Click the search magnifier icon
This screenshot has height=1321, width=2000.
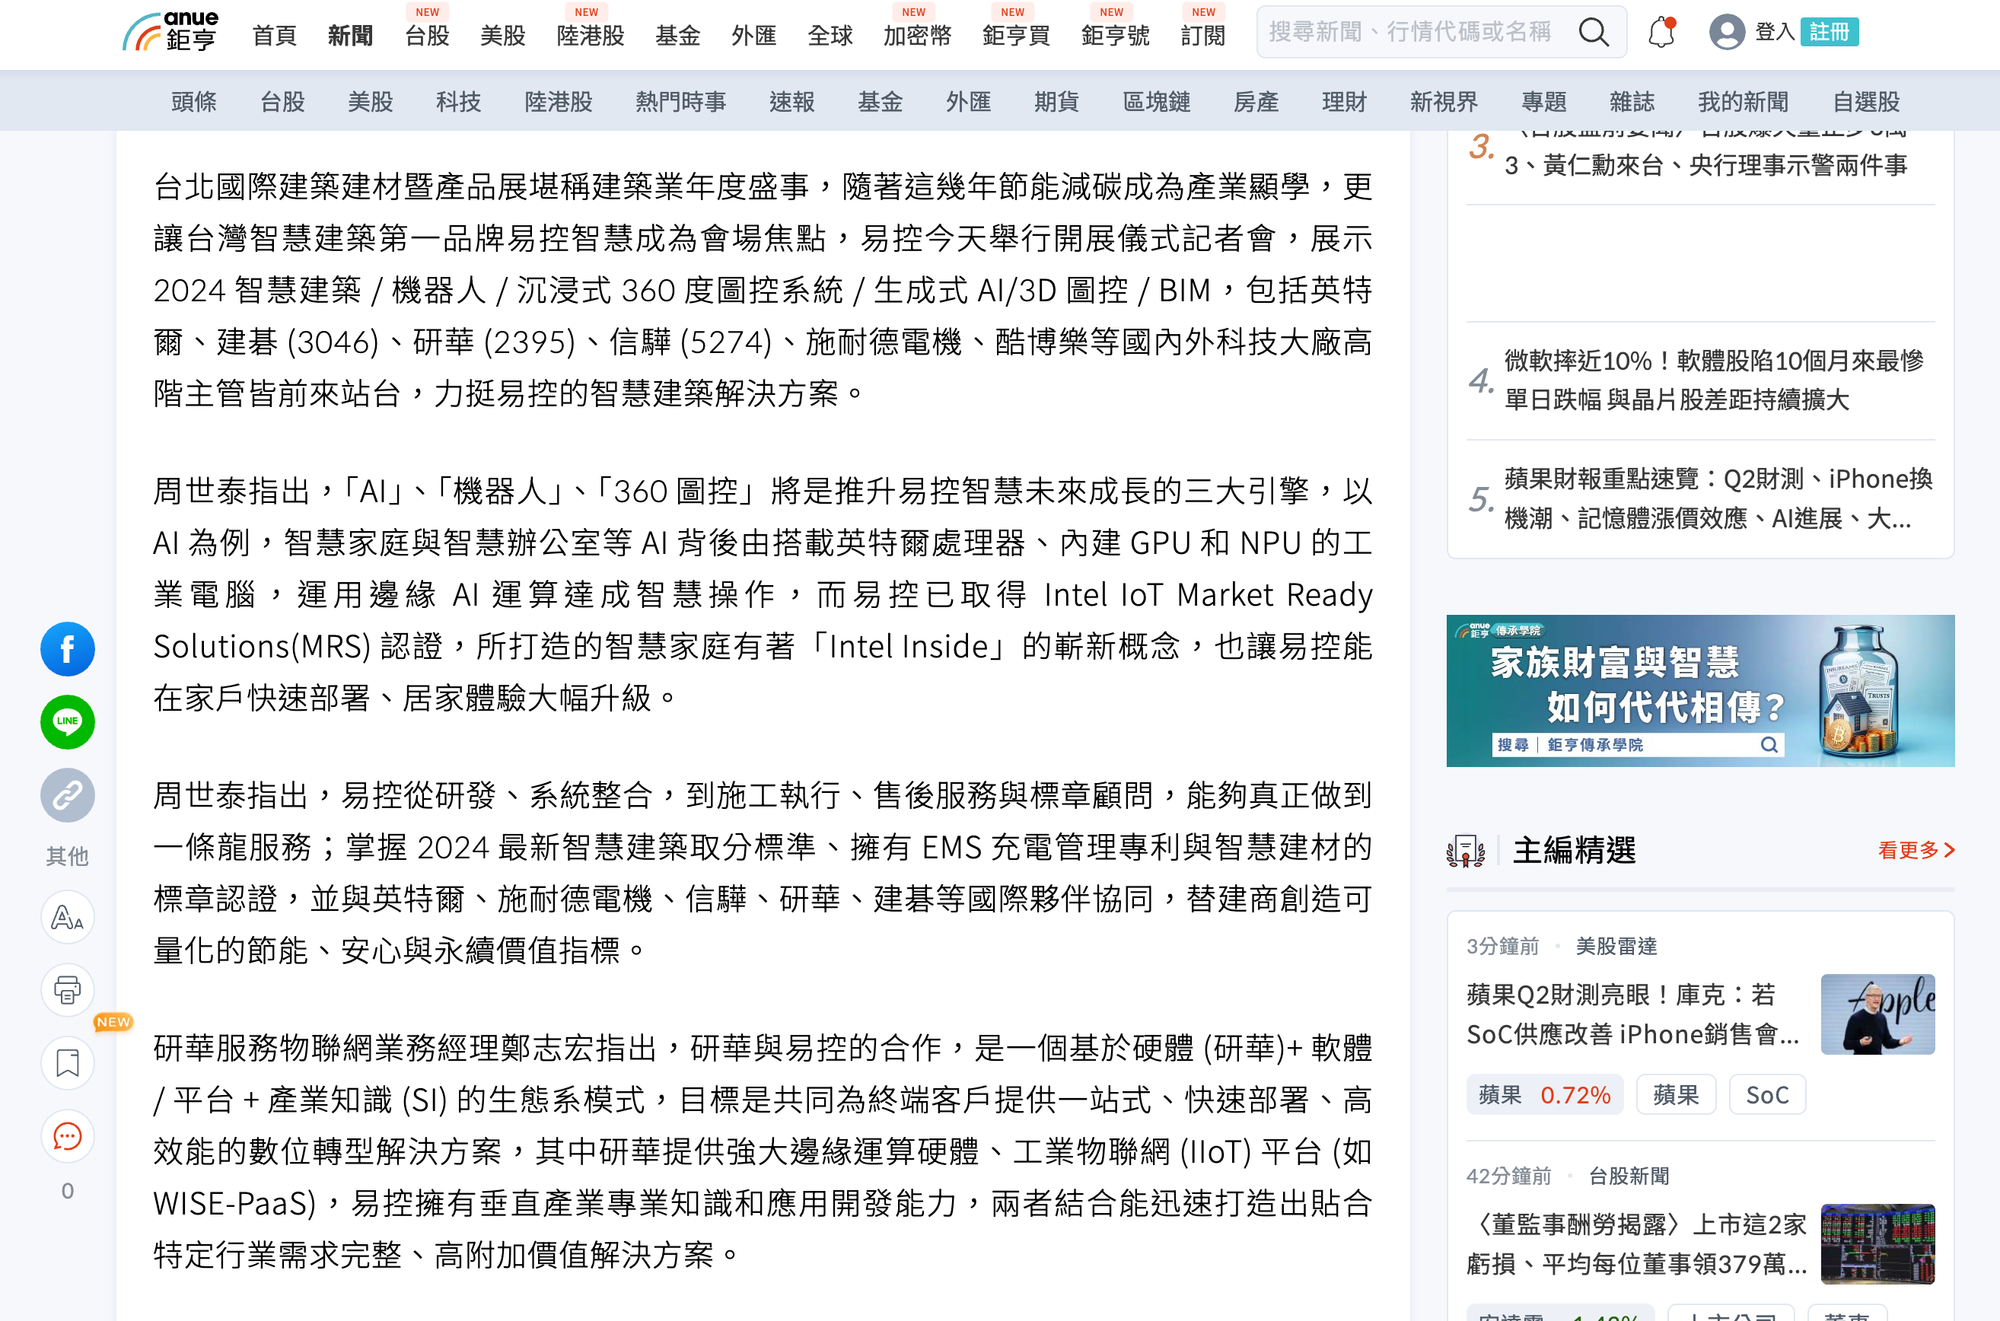pos(1593,32)
